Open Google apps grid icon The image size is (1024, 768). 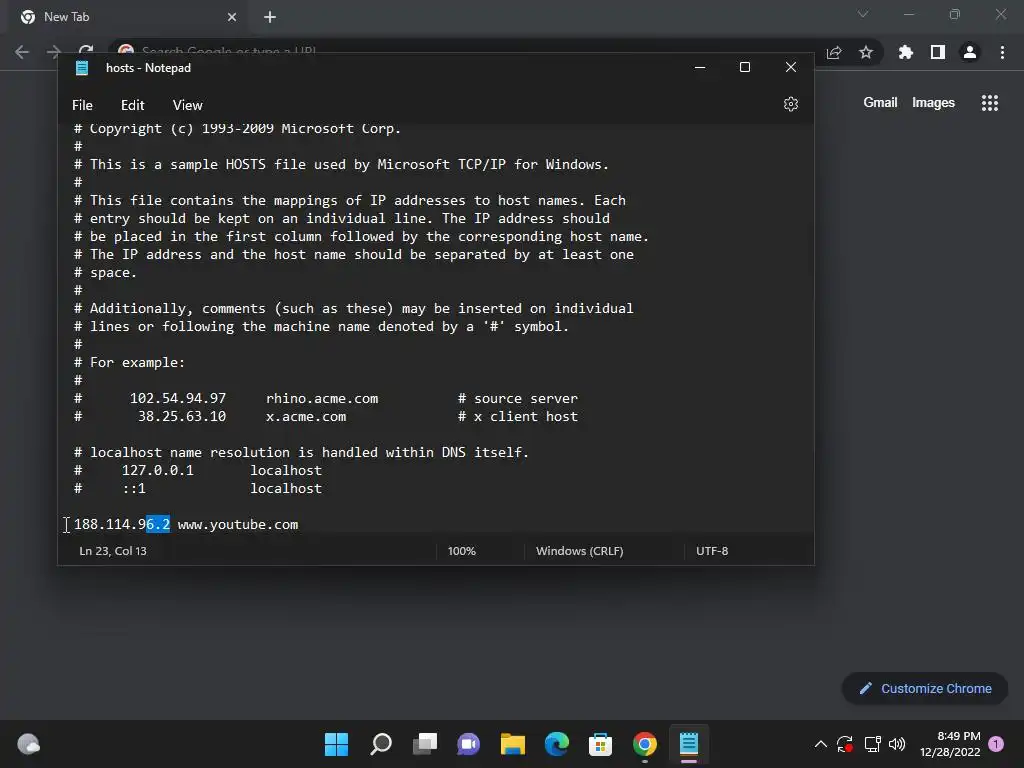(x=990, y=103)
